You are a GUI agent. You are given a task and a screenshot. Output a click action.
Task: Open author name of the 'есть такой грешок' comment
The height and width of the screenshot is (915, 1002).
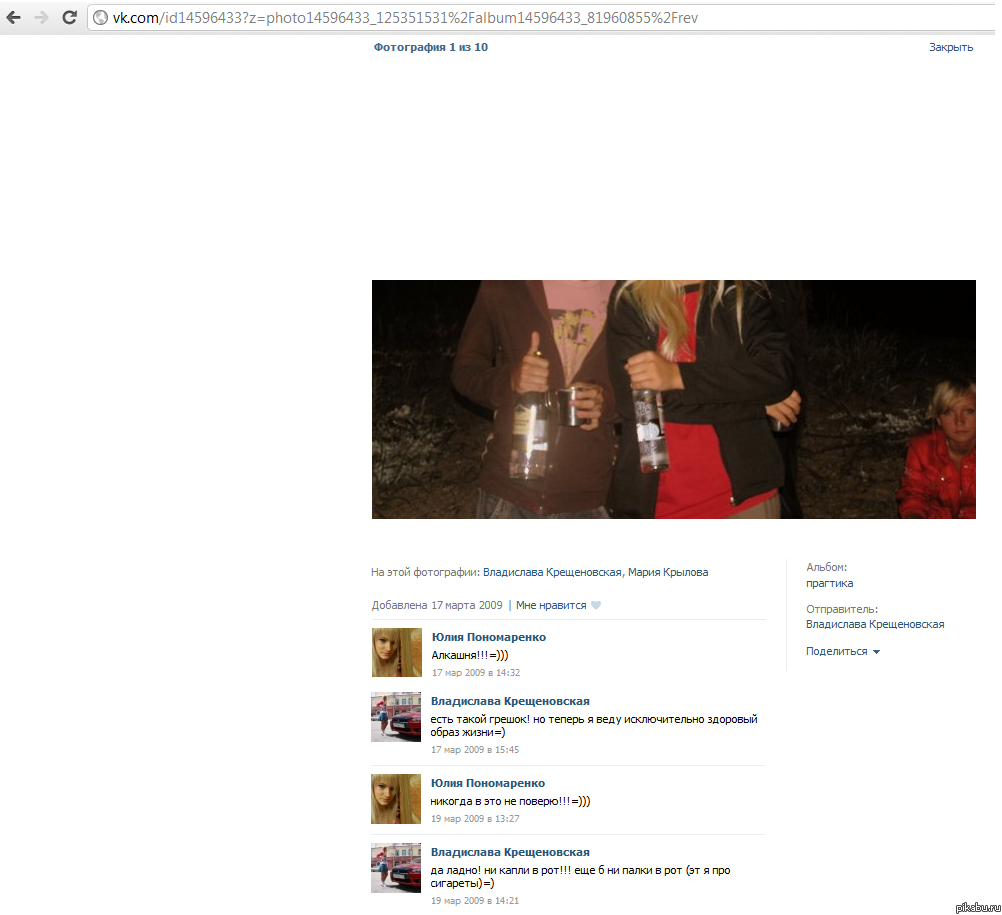(x=510, y=701)
